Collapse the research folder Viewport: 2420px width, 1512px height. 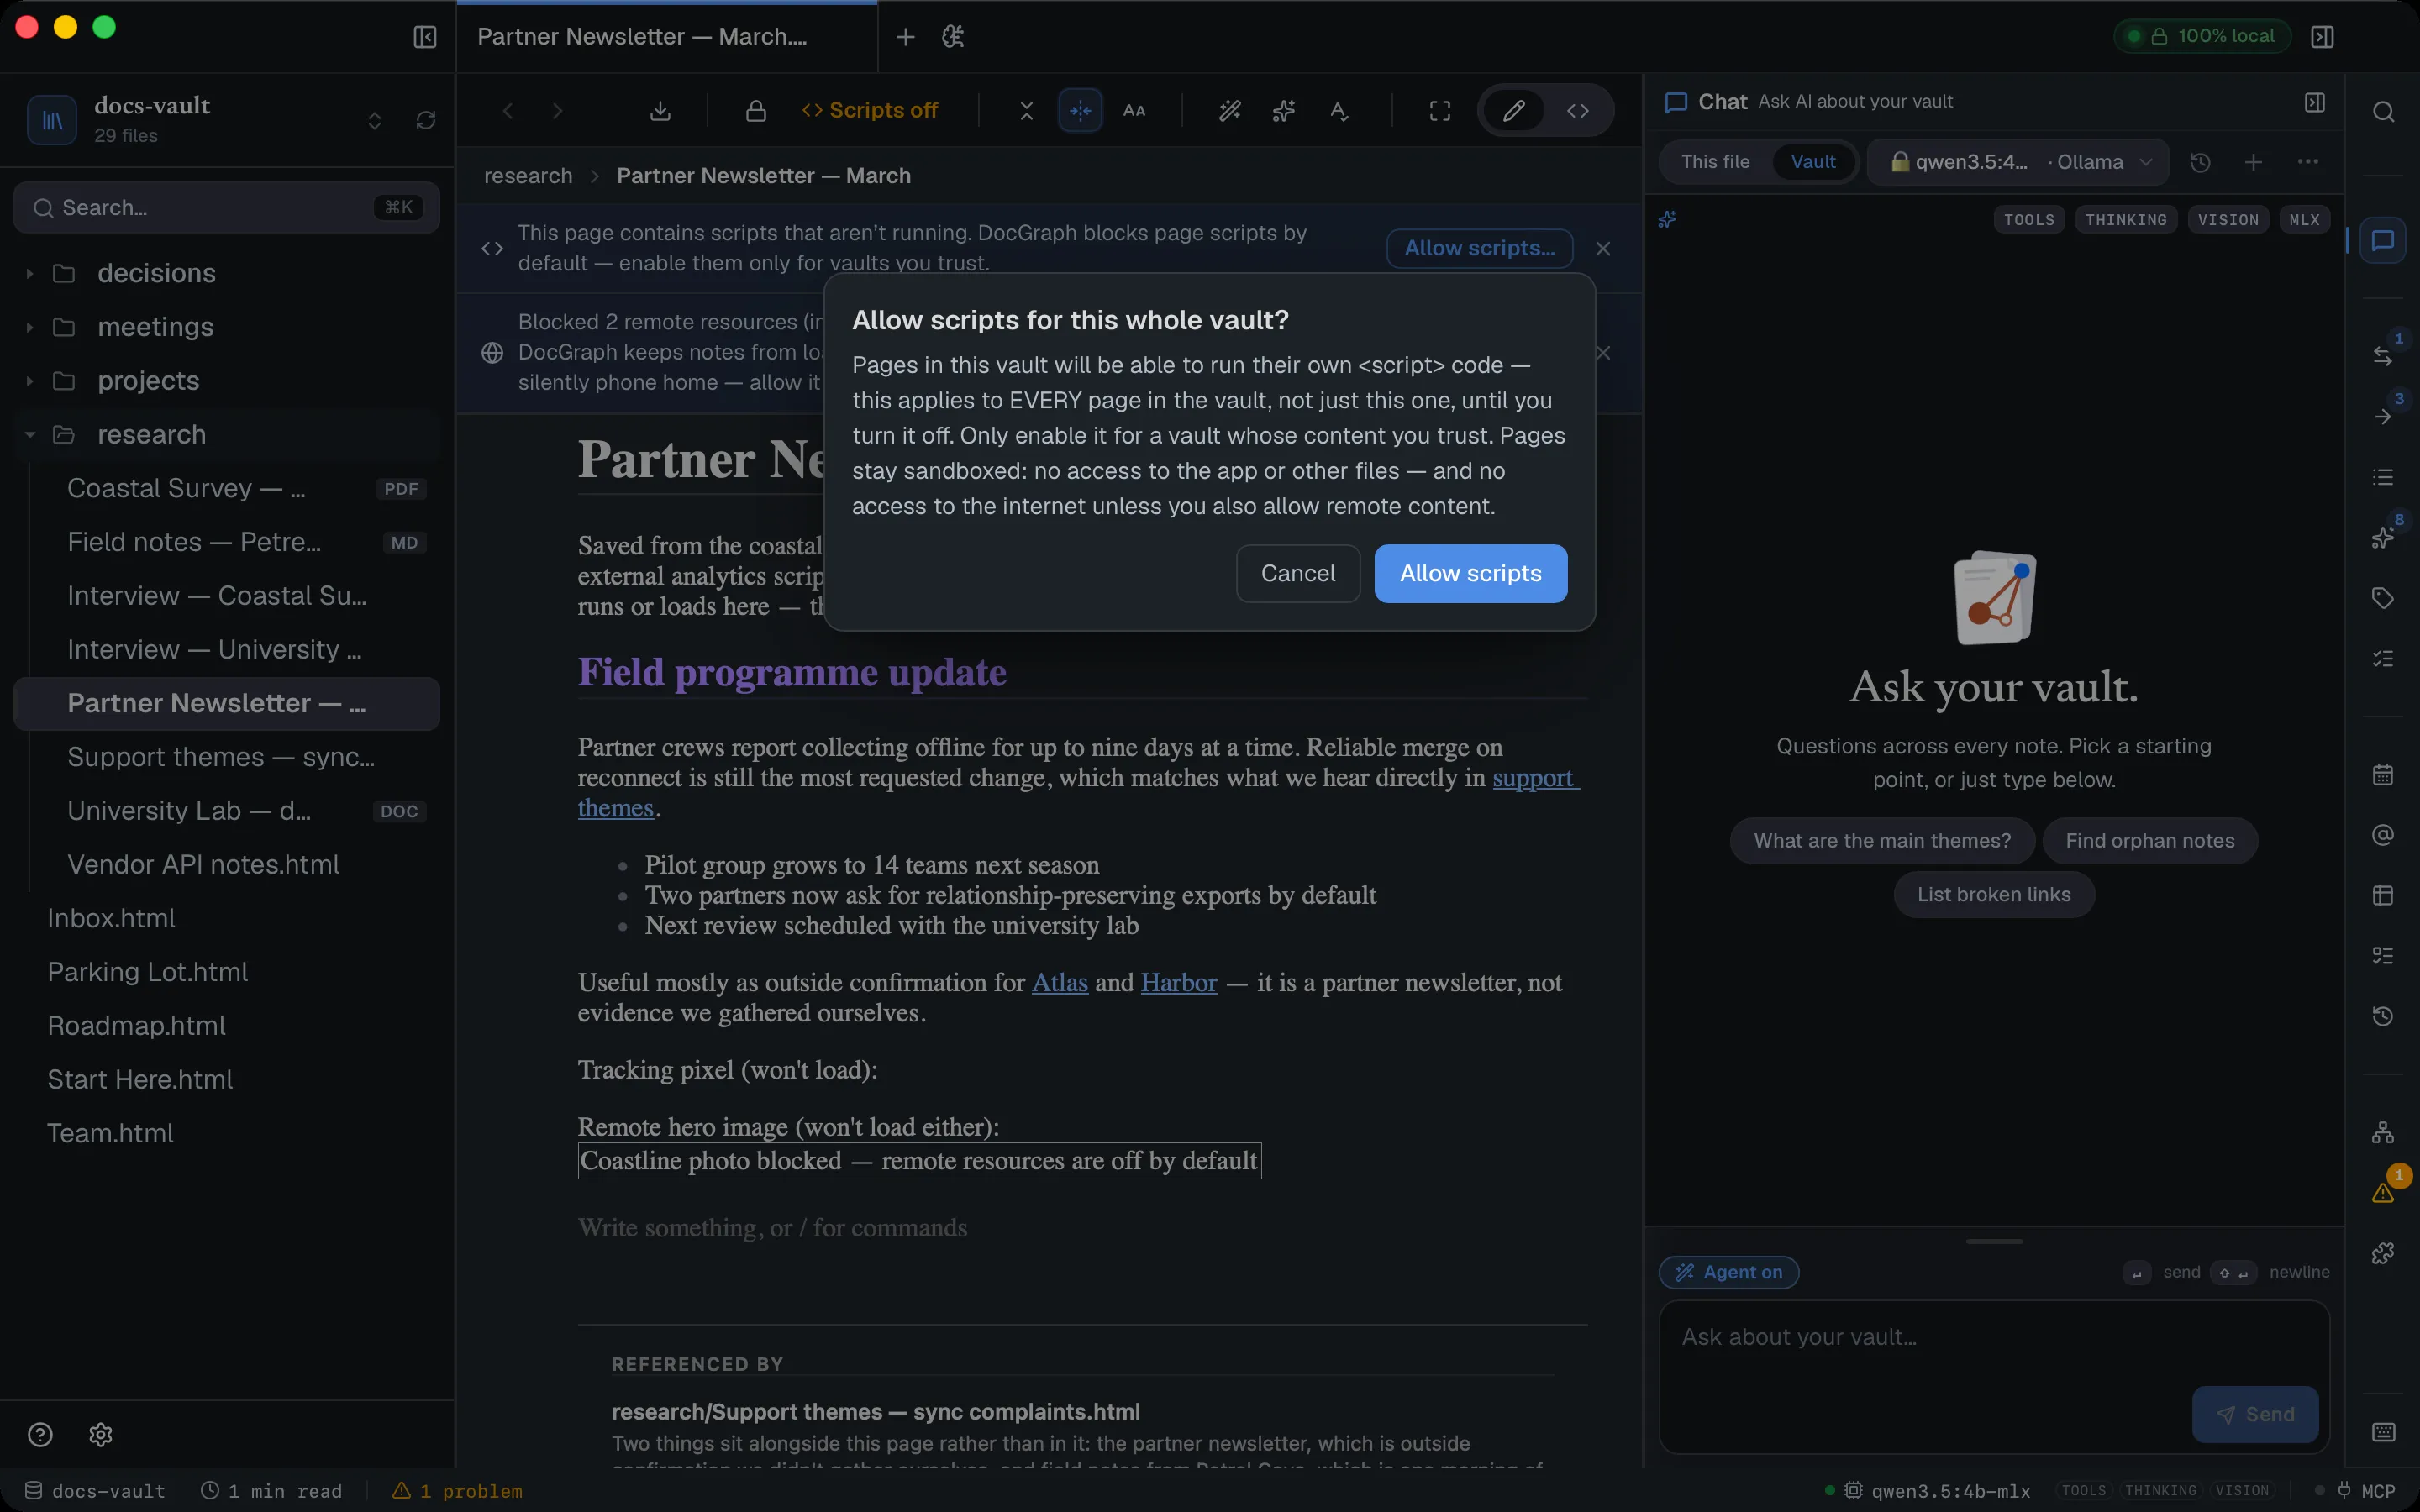(226, 435)
